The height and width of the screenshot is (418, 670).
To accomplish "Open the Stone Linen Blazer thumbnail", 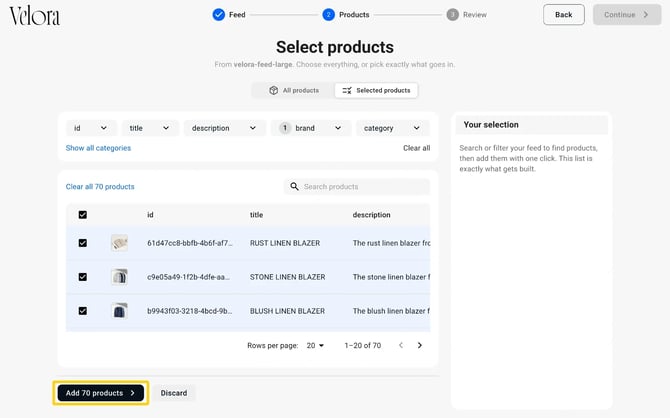I will click(119, 277).
